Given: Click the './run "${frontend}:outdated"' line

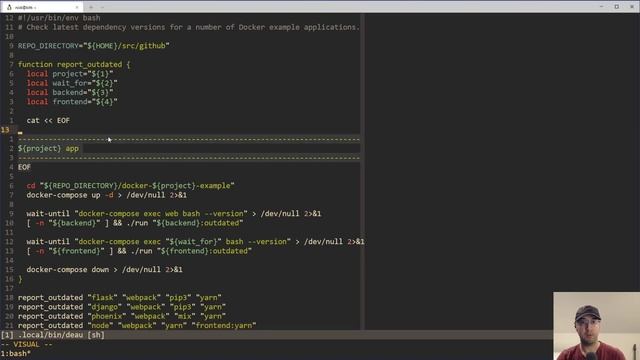Looking at the screenshot, I should coord(139,251).
